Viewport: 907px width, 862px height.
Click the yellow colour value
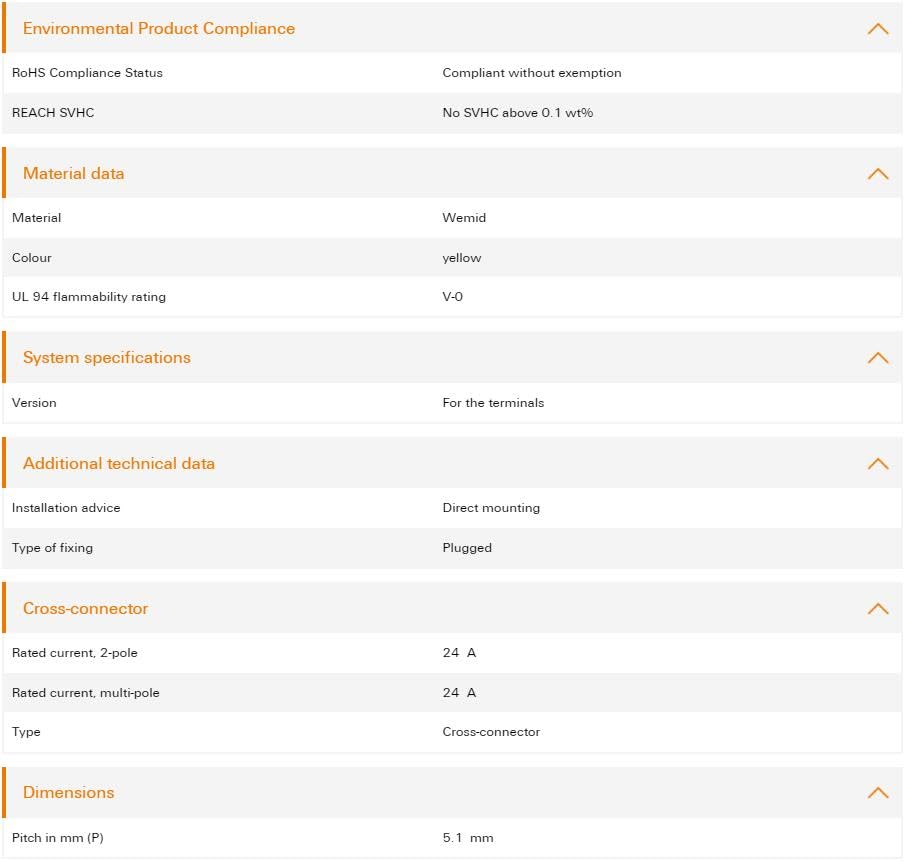coord(462,258)
